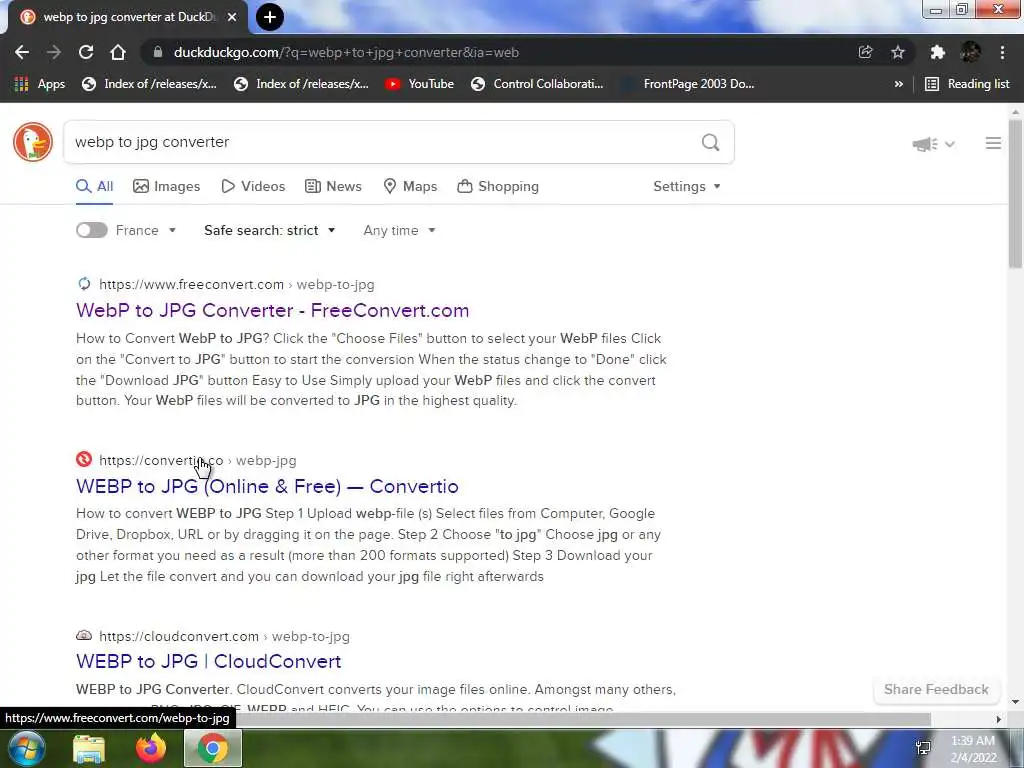The height and width of the screenshot is (768, 1024).
Task: Toggle the France region switch
Action: coord(91,230)
